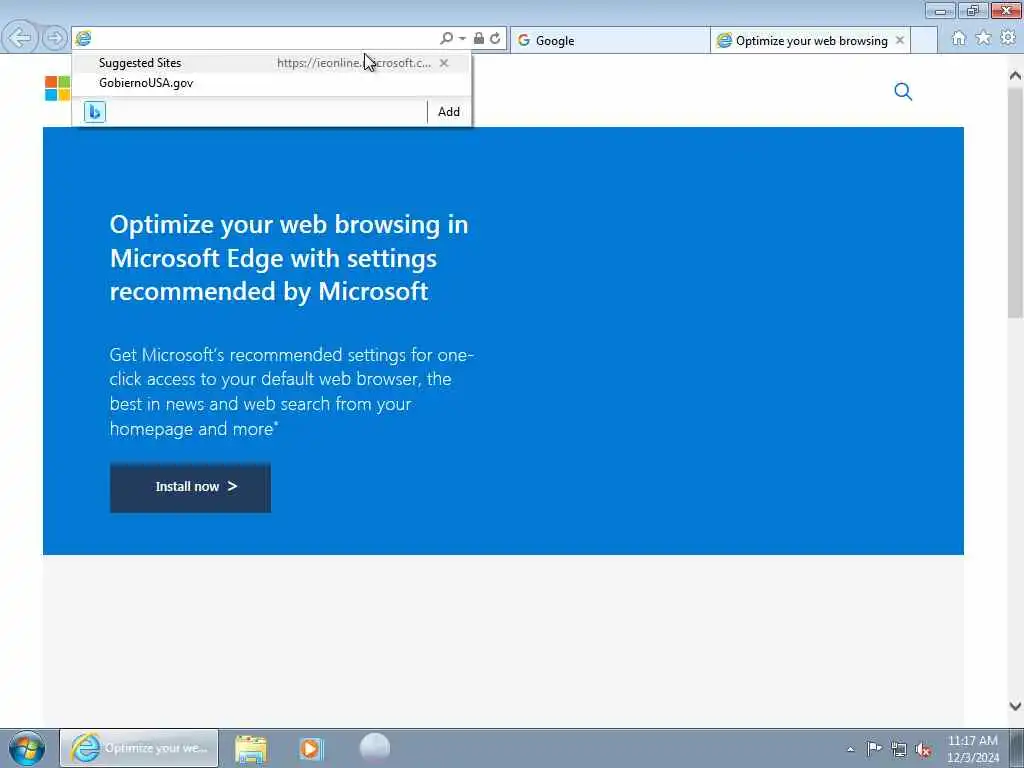Image resolution: width=1024 pixels, height=768 pixels.
Task: Go back using the browser Back arrow
Action: tap(20, 37)
